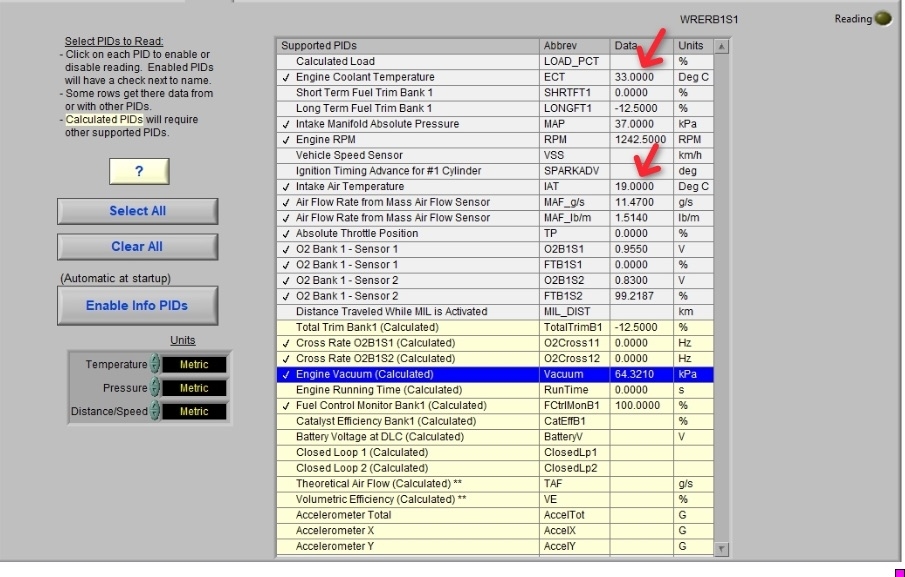Click the Vacuum value 64.3210
This screenshot has height=577, width=905.
634,374
